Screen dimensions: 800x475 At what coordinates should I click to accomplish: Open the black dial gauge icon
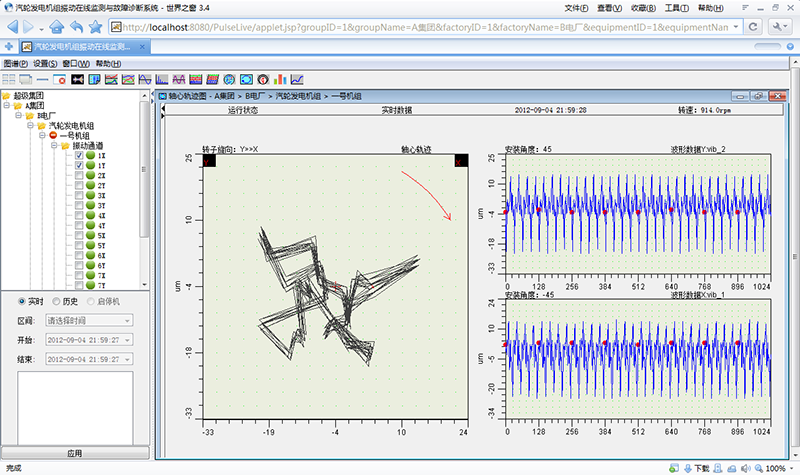tap(263, 79)
